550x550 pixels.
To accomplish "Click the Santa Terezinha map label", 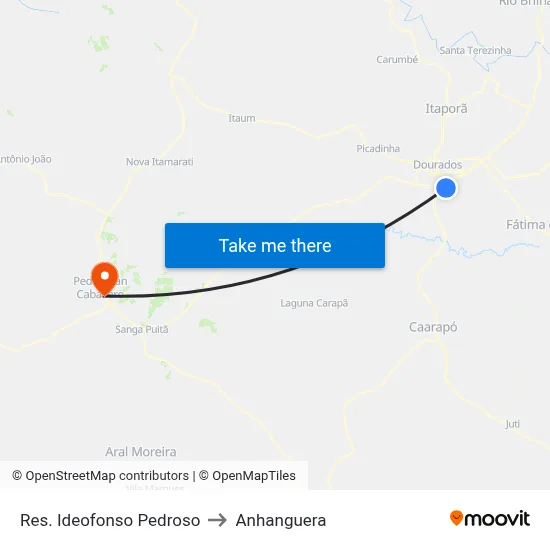I will click(475, 51).
